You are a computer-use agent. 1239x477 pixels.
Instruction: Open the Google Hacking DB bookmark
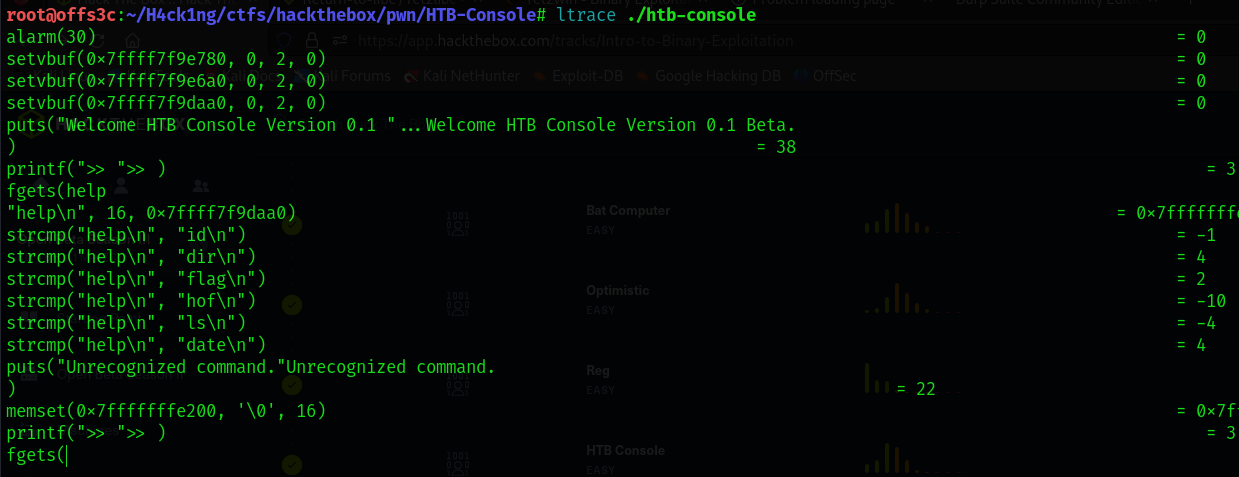click(x=708, y=75)
